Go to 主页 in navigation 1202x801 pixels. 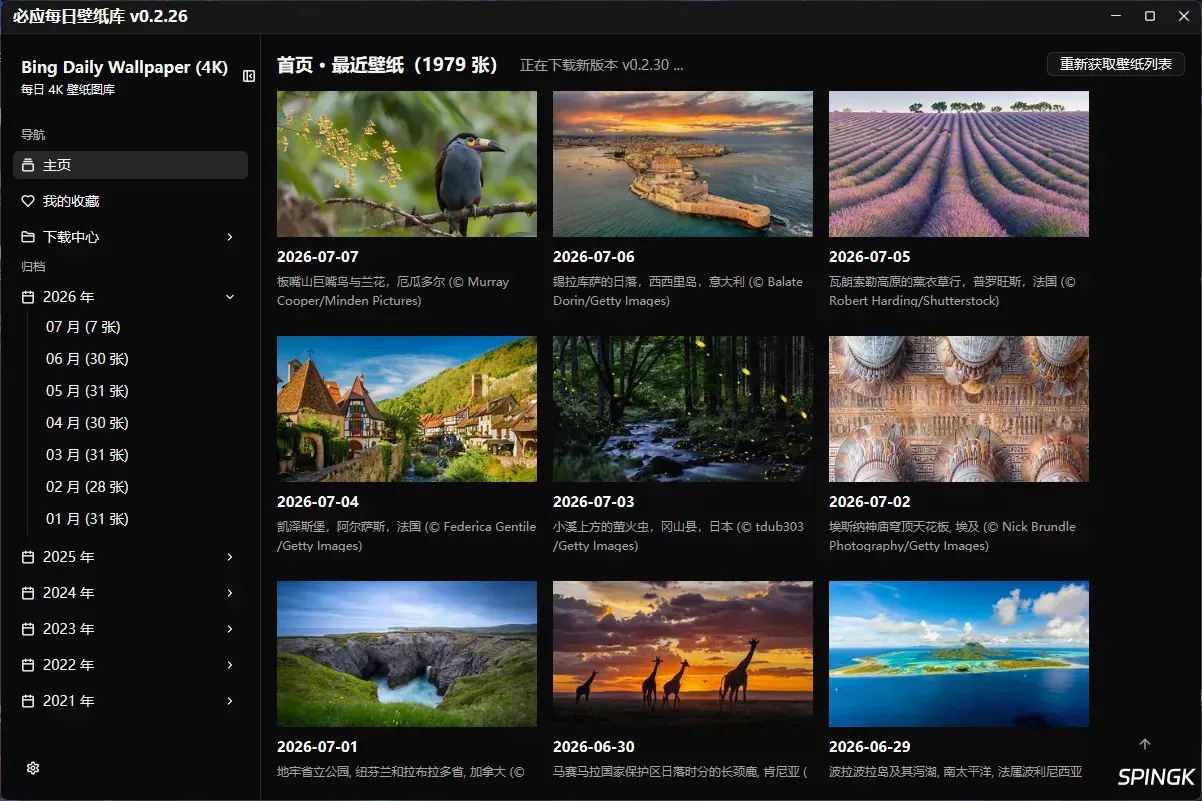tap(130, 165)
